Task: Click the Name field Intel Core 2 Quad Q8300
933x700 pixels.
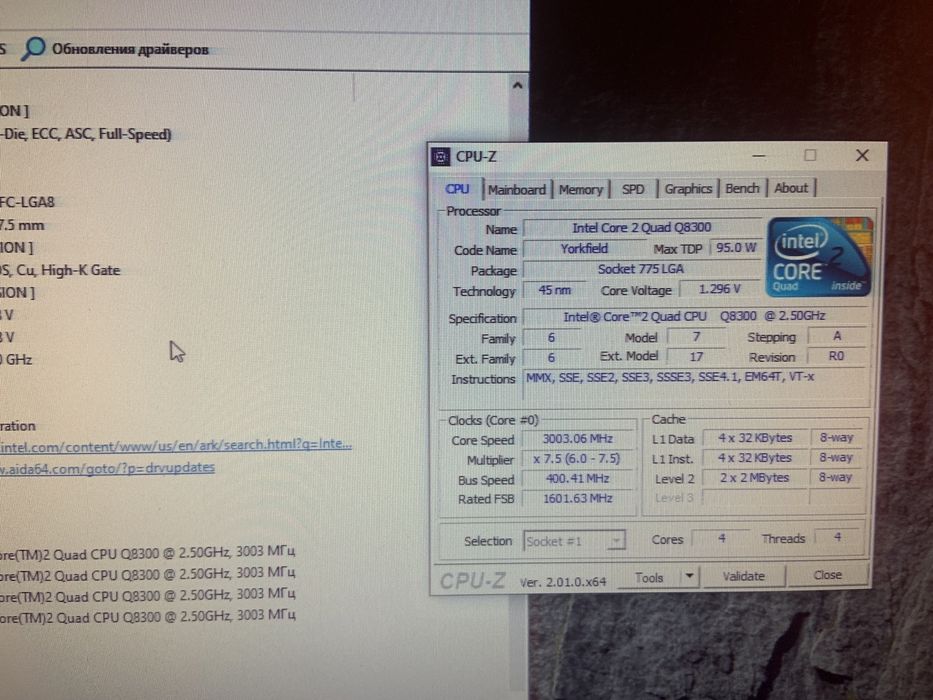Action: 641,227
